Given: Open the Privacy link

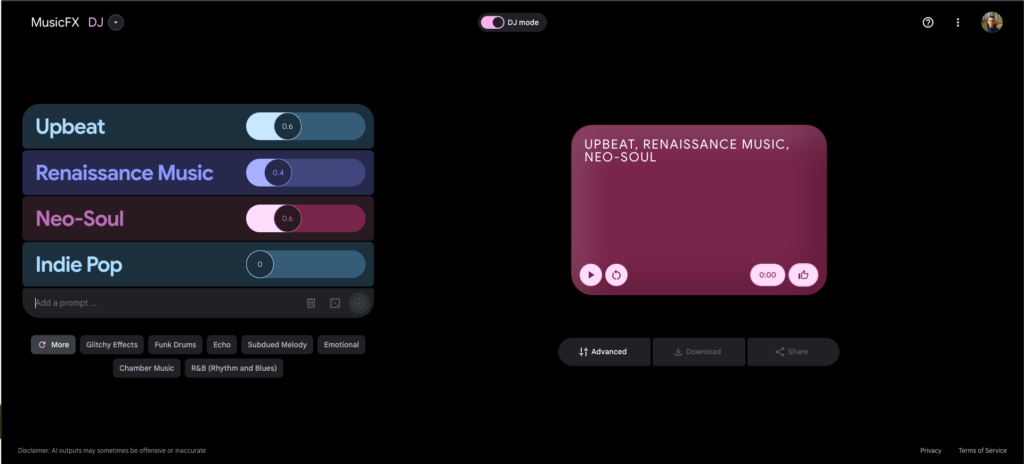Looking at the screenshot, I should point(931,450).
